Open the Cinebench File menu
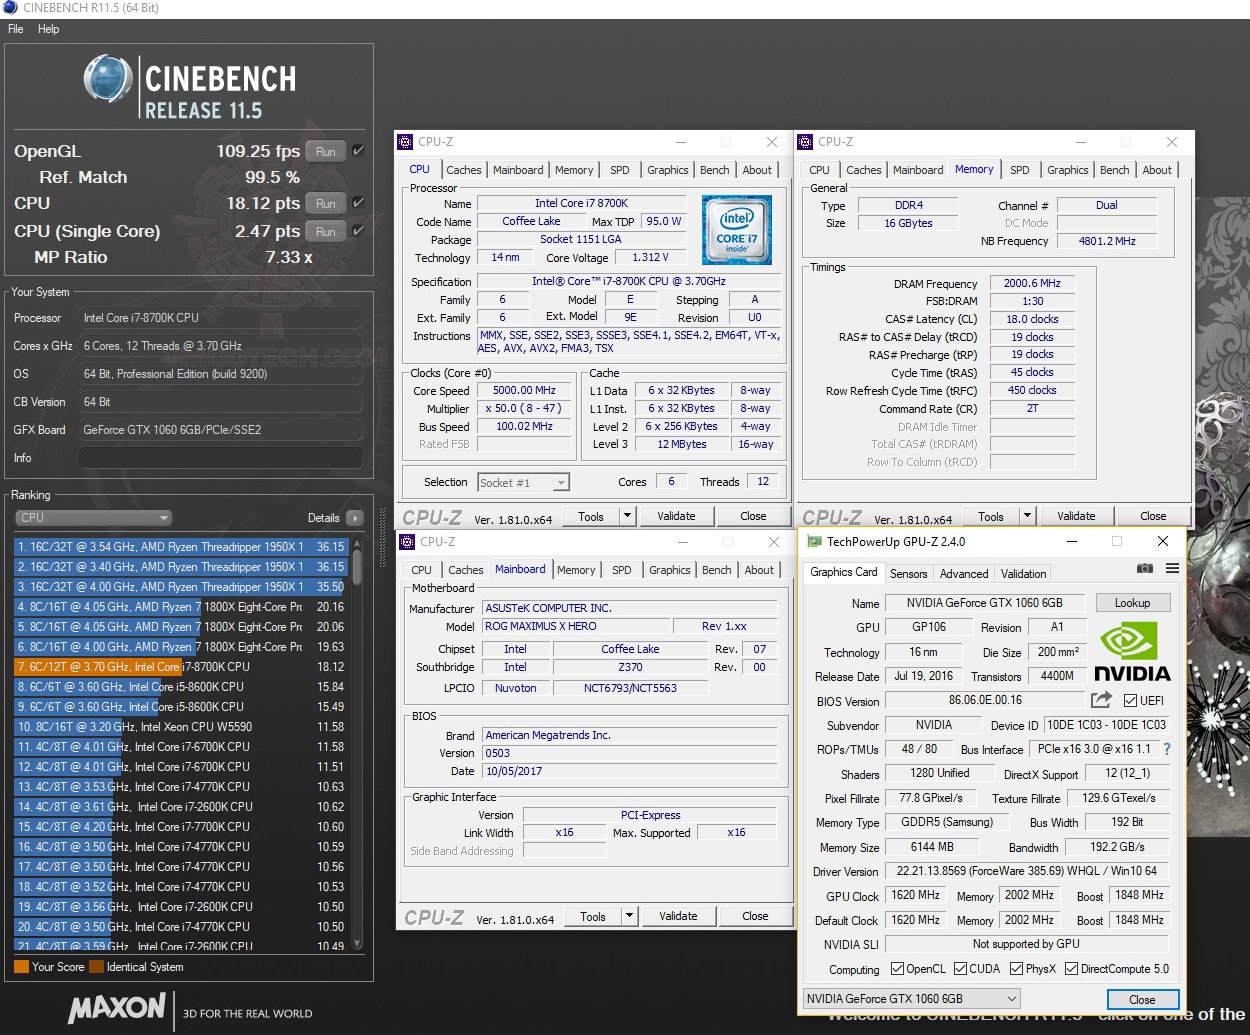 pos(16,29)
